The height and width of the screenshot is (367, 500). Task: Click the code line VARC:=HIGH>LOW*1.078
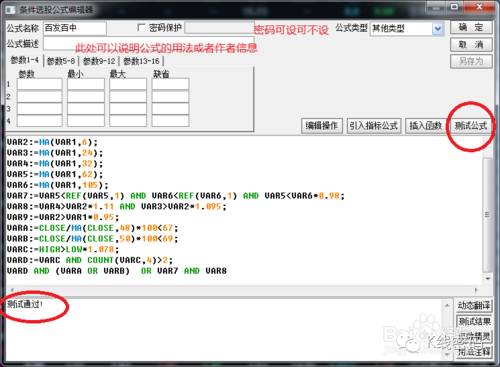[x=63, y=249]
